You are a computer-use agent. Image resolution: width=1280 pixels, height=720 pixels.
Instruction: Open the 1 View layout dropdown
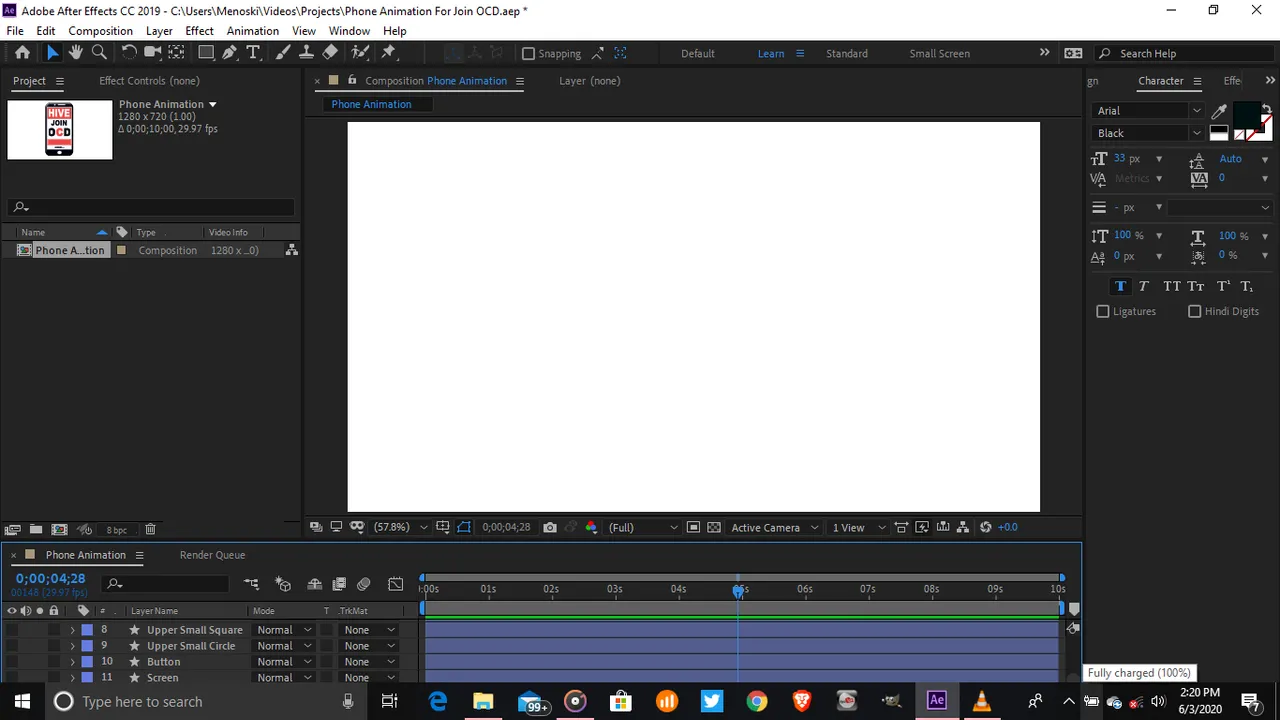pos(859,527)
